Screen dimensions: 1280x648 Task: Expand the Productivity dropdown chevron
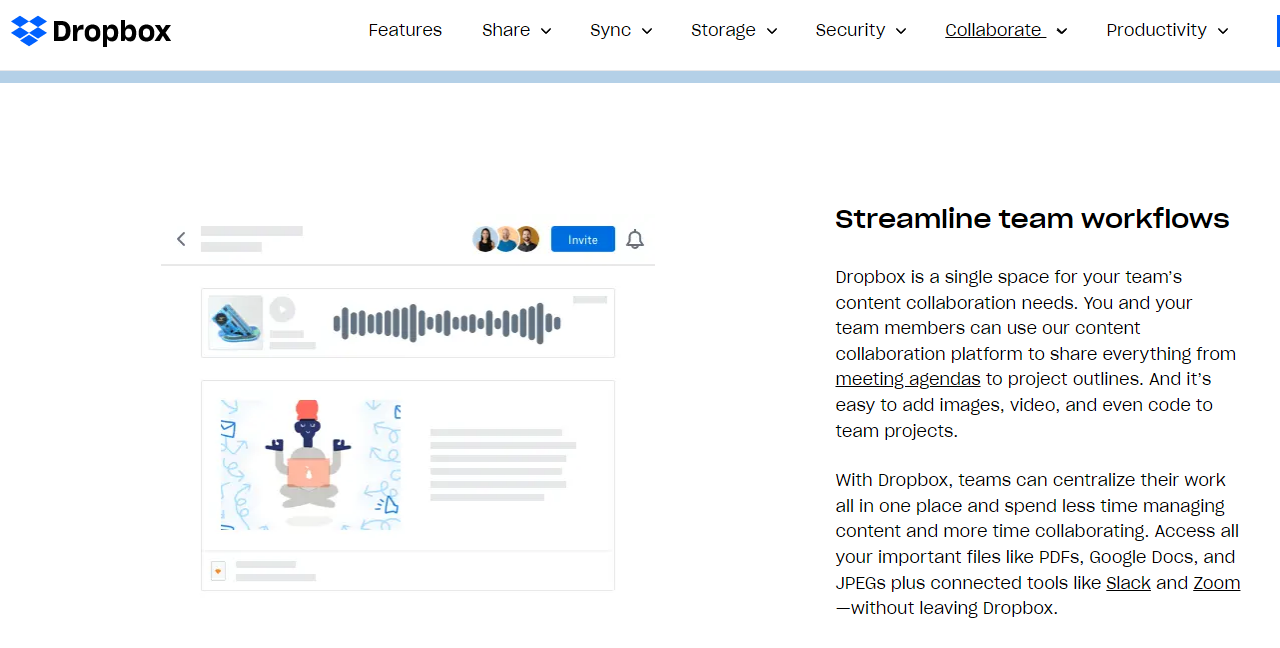click(1223, 31)
